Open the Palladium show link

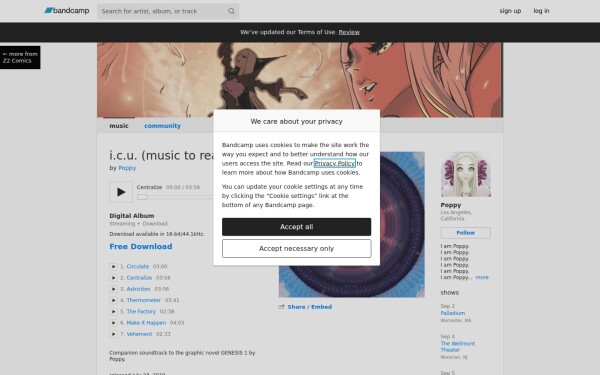click(453, 313)
